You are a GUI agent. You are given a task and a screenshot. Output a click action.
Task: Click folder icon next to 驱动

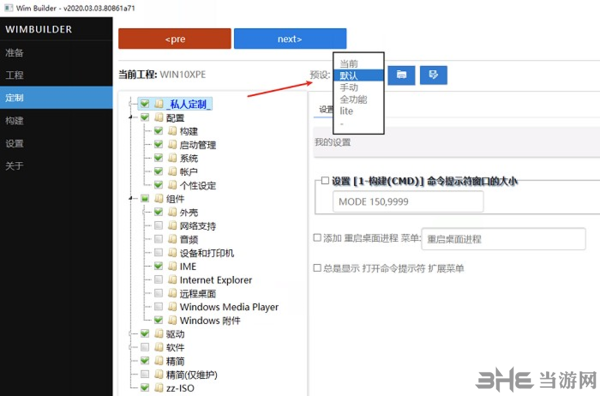159,334
